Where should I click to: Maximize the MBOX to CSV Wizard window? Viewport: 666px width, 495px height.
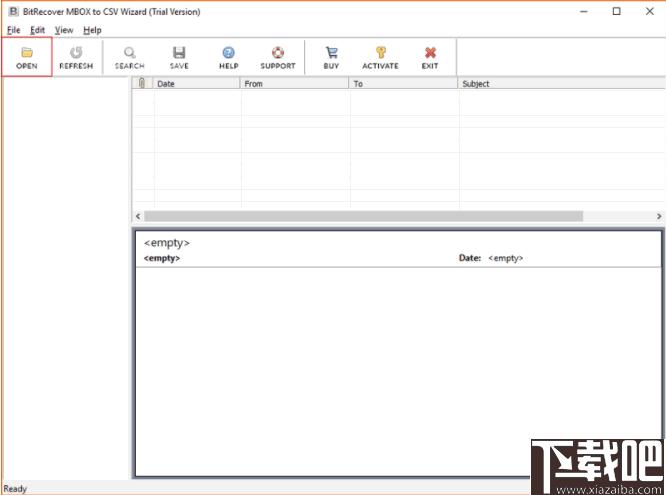(x=617, y=11)
